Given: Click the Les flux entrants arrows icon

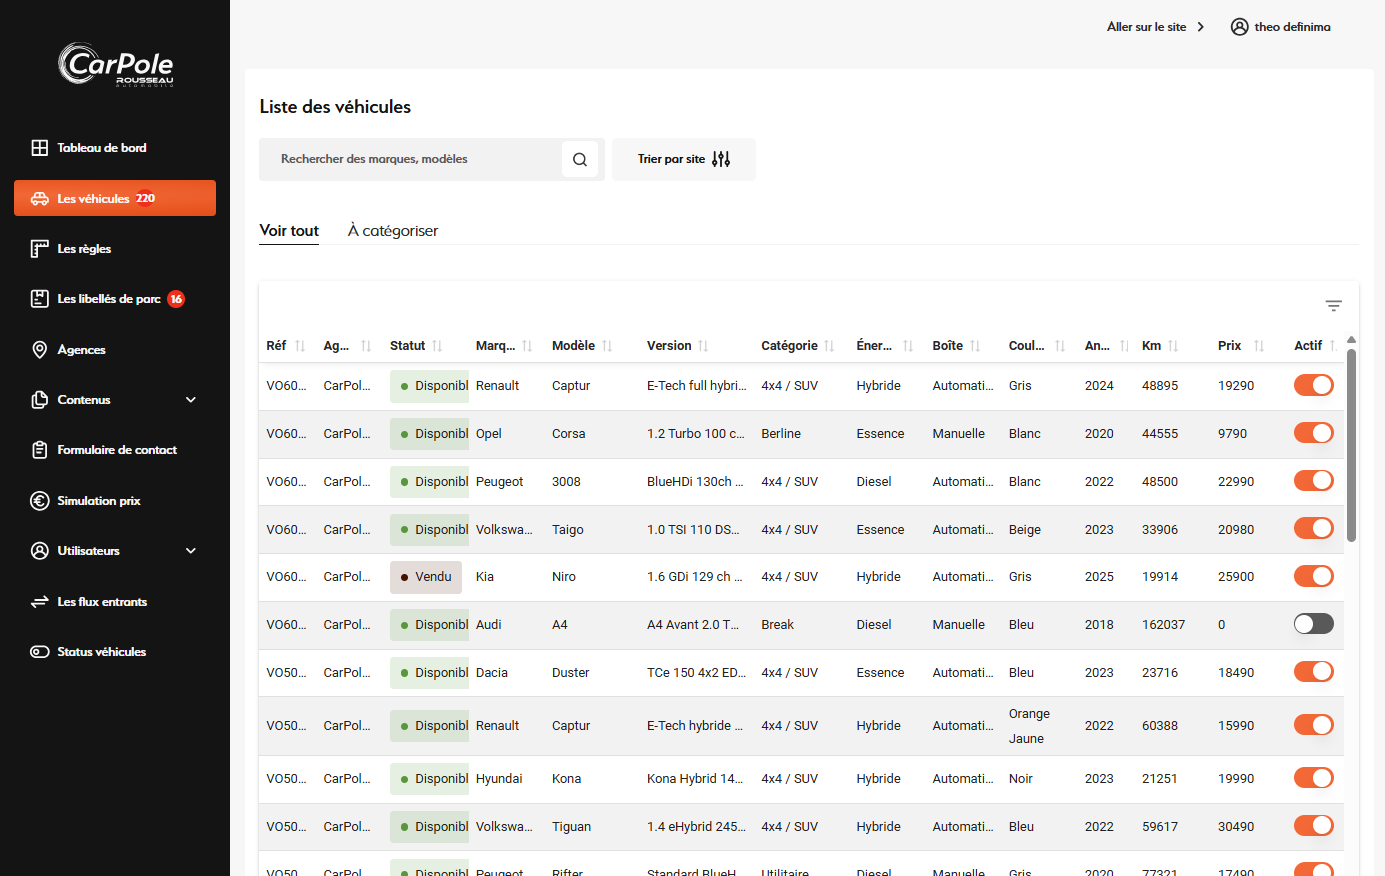Looking at the screenshot, I should [x=40, y=602].
